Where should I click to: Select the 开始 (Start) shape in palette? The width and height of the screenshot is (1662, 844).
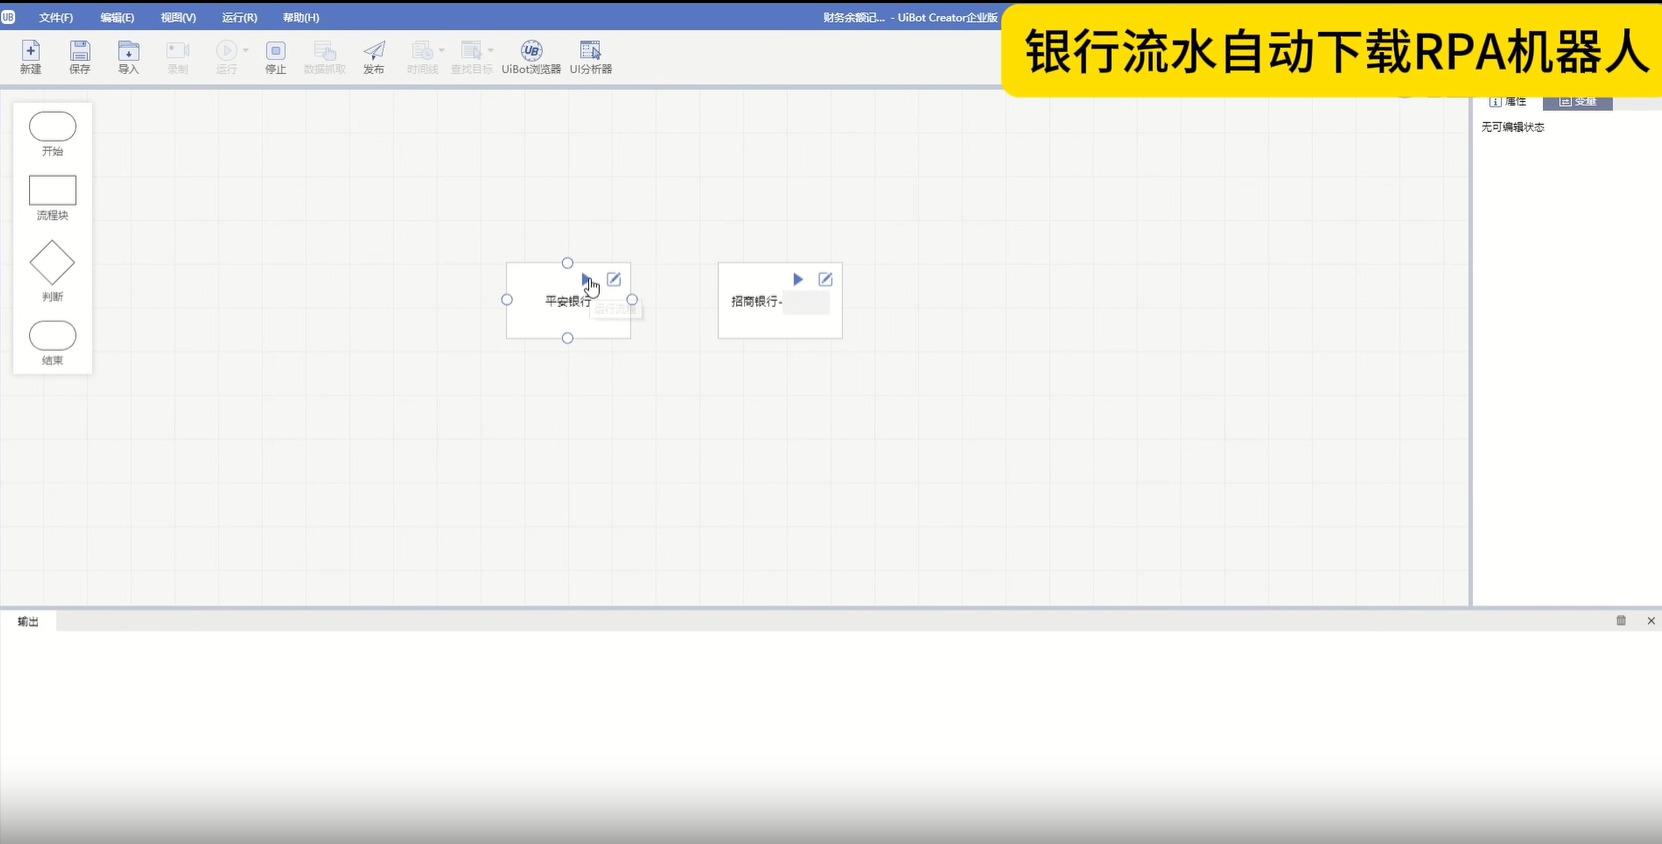[53, 127]
